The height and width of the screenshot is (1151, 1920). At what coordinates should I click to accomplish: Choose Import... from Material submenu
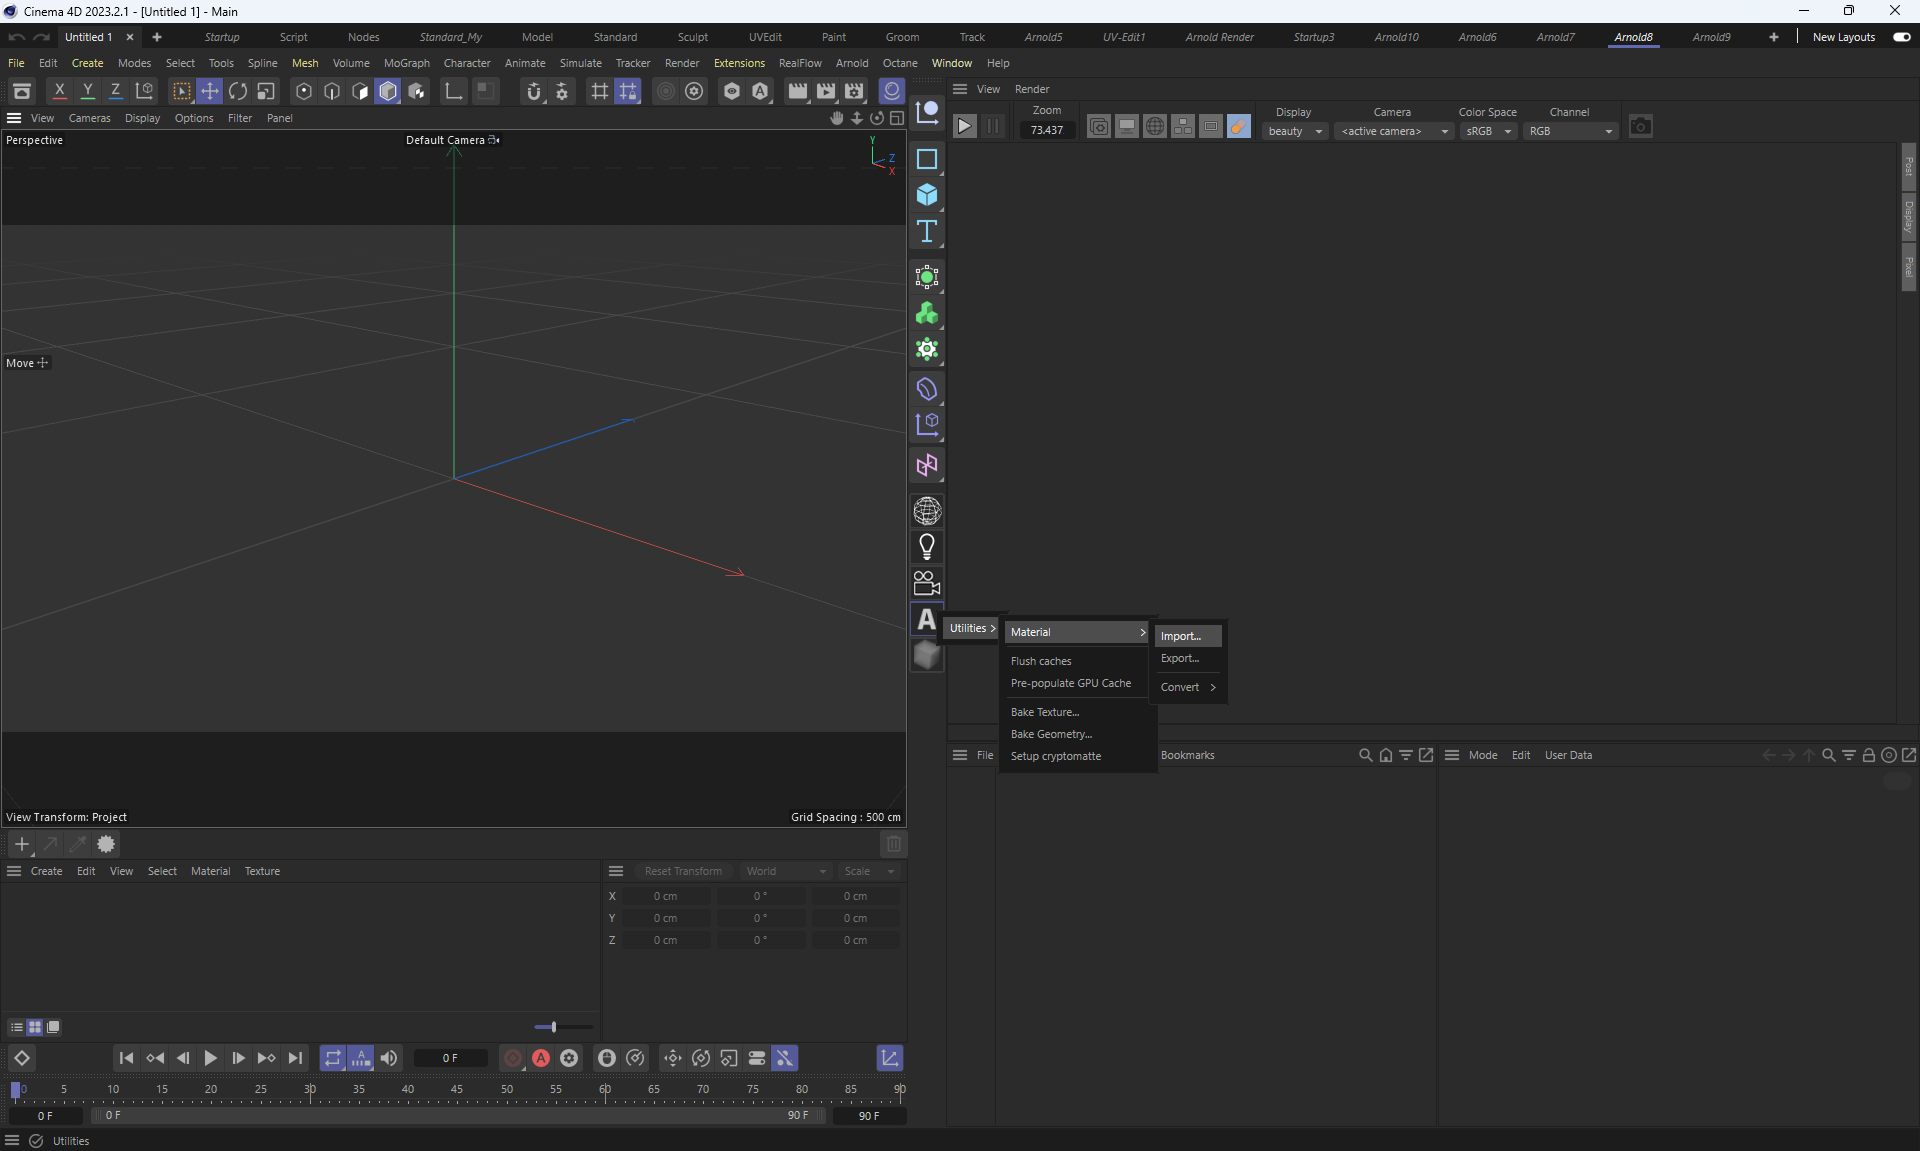pyautogui.click(x=1181, y=636)
